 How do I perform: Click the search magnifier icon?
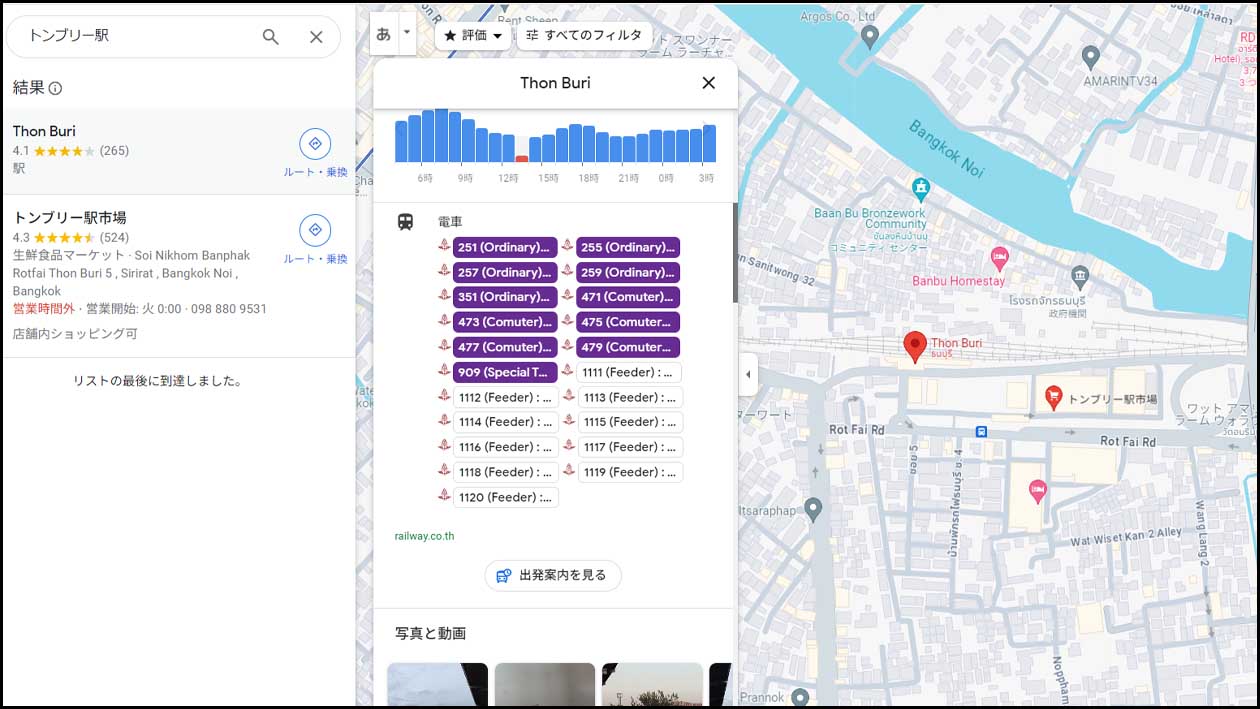270,37
